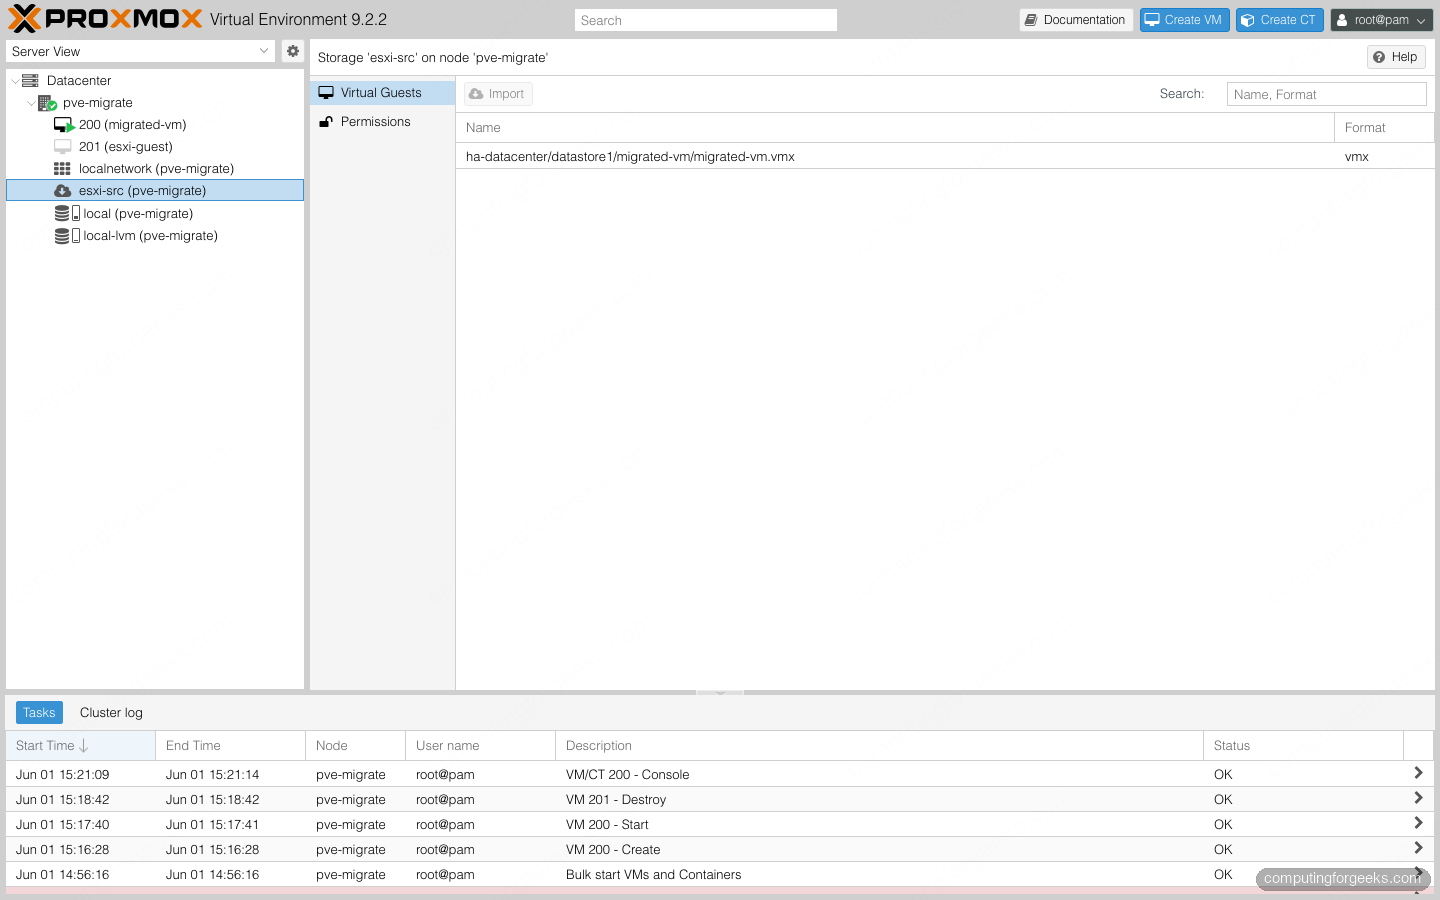Sort tasks by User name column
Image resolution: width=1440 pixels, height=900 pixels.
click(x=480, y=746)
